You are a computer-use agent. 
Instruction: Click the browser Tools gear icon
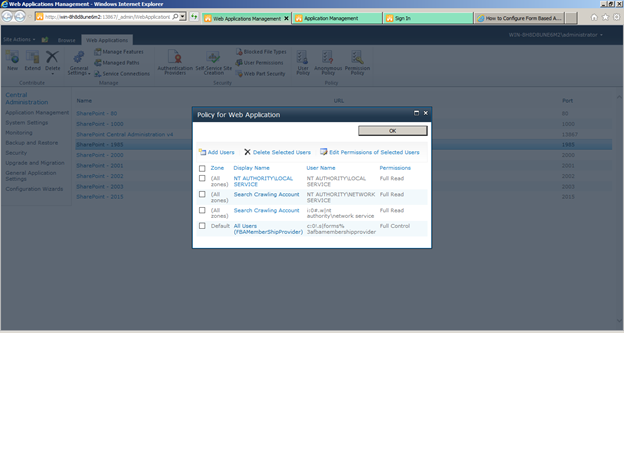click(616, 17)
